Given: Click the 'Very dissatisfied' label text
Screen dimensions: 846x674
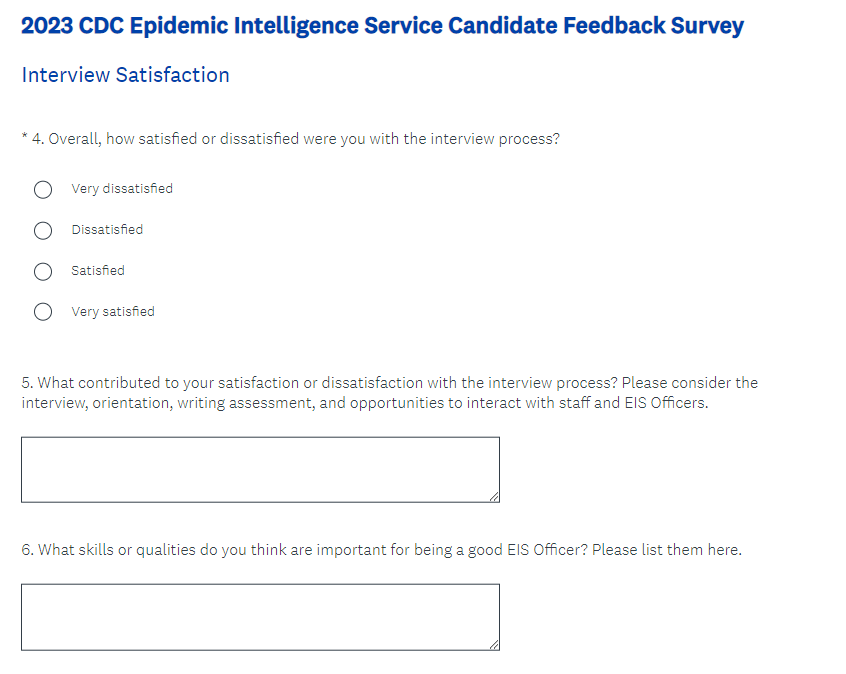Looking at the screenshot, I should point(122,189).
